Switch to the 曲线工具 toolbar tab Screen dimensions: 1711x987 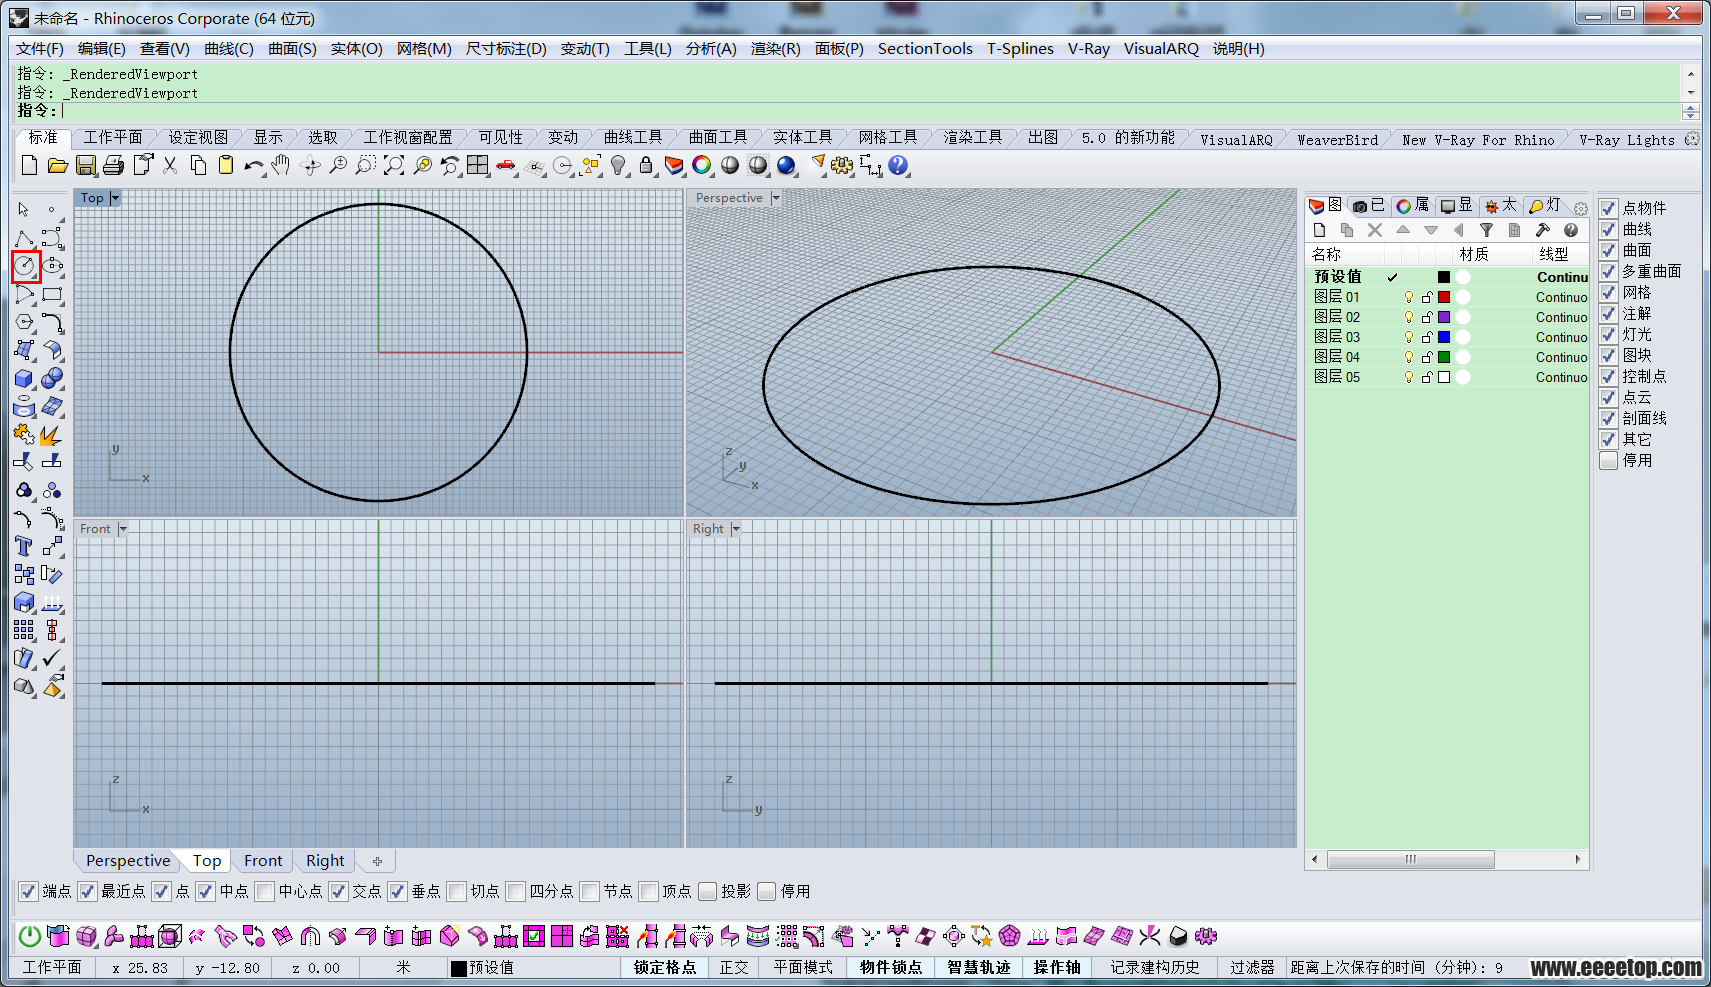click(x=633, y=138)
